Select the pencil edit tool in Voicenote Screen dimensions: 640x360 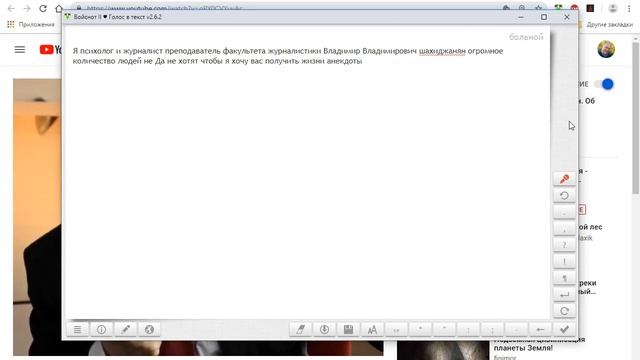(125, 329)
